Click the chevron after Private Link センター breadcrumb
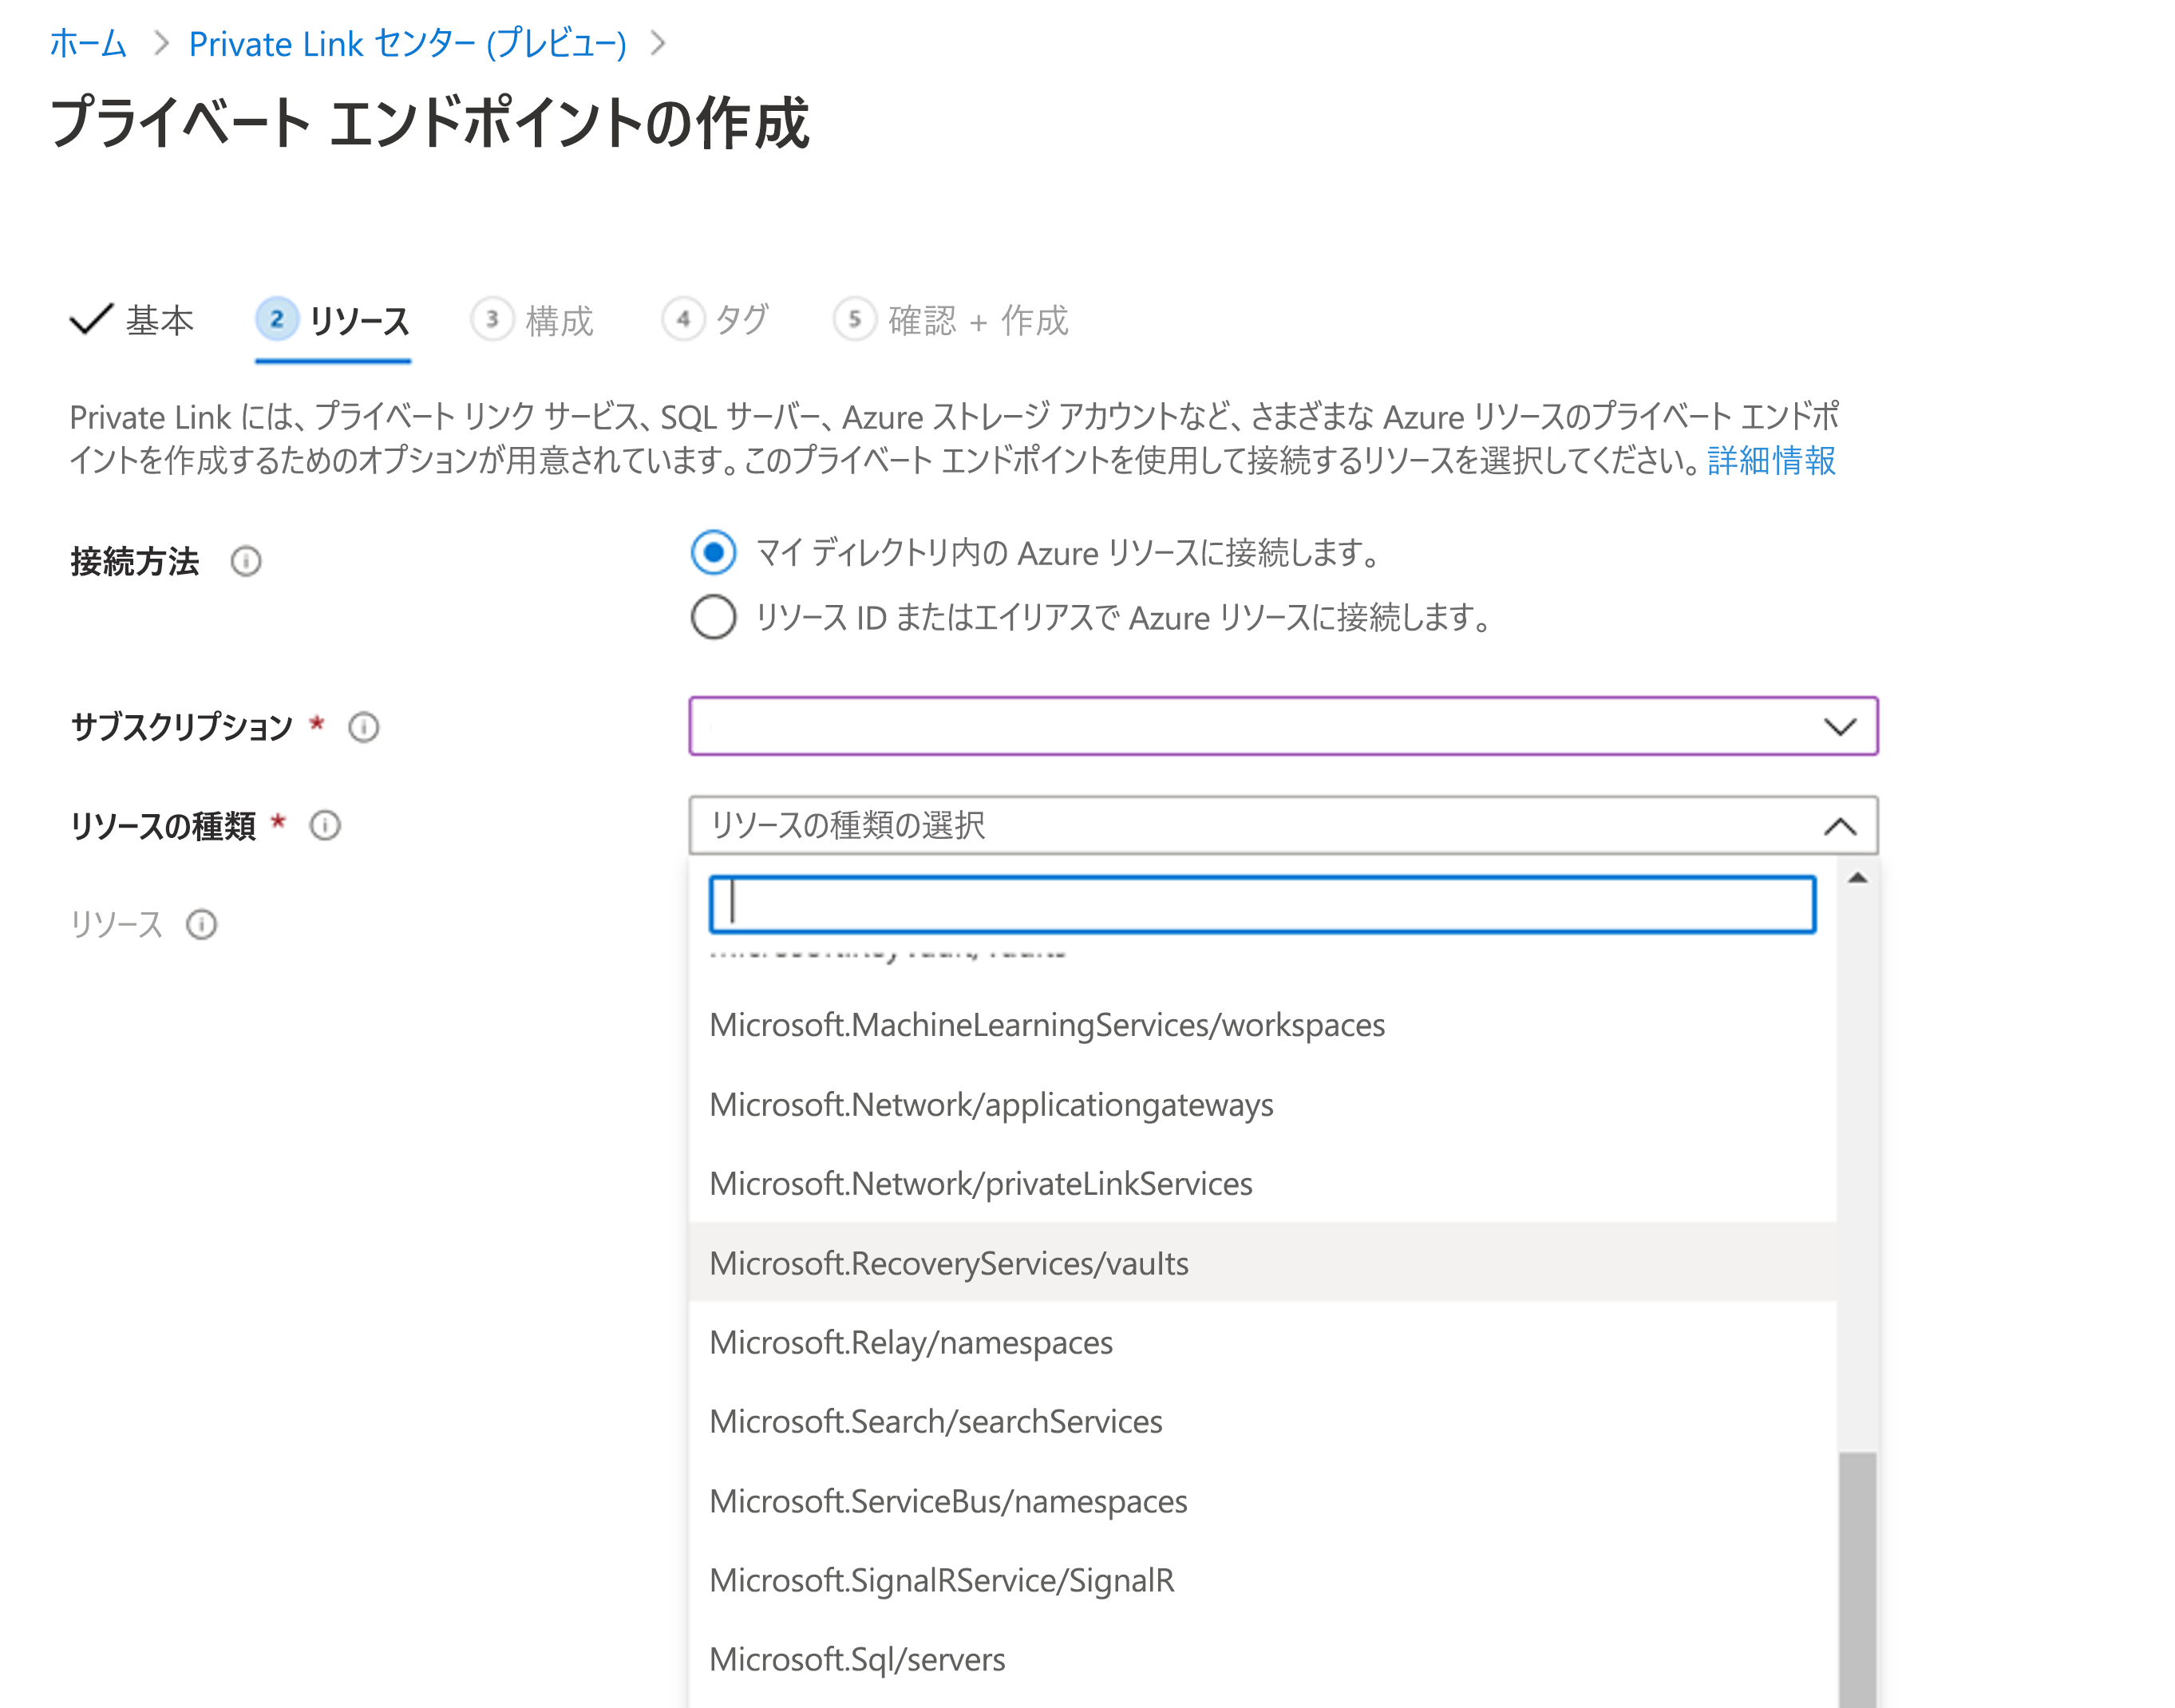The width and height of the screenshot is (2175, 1708). coord(657,44)
